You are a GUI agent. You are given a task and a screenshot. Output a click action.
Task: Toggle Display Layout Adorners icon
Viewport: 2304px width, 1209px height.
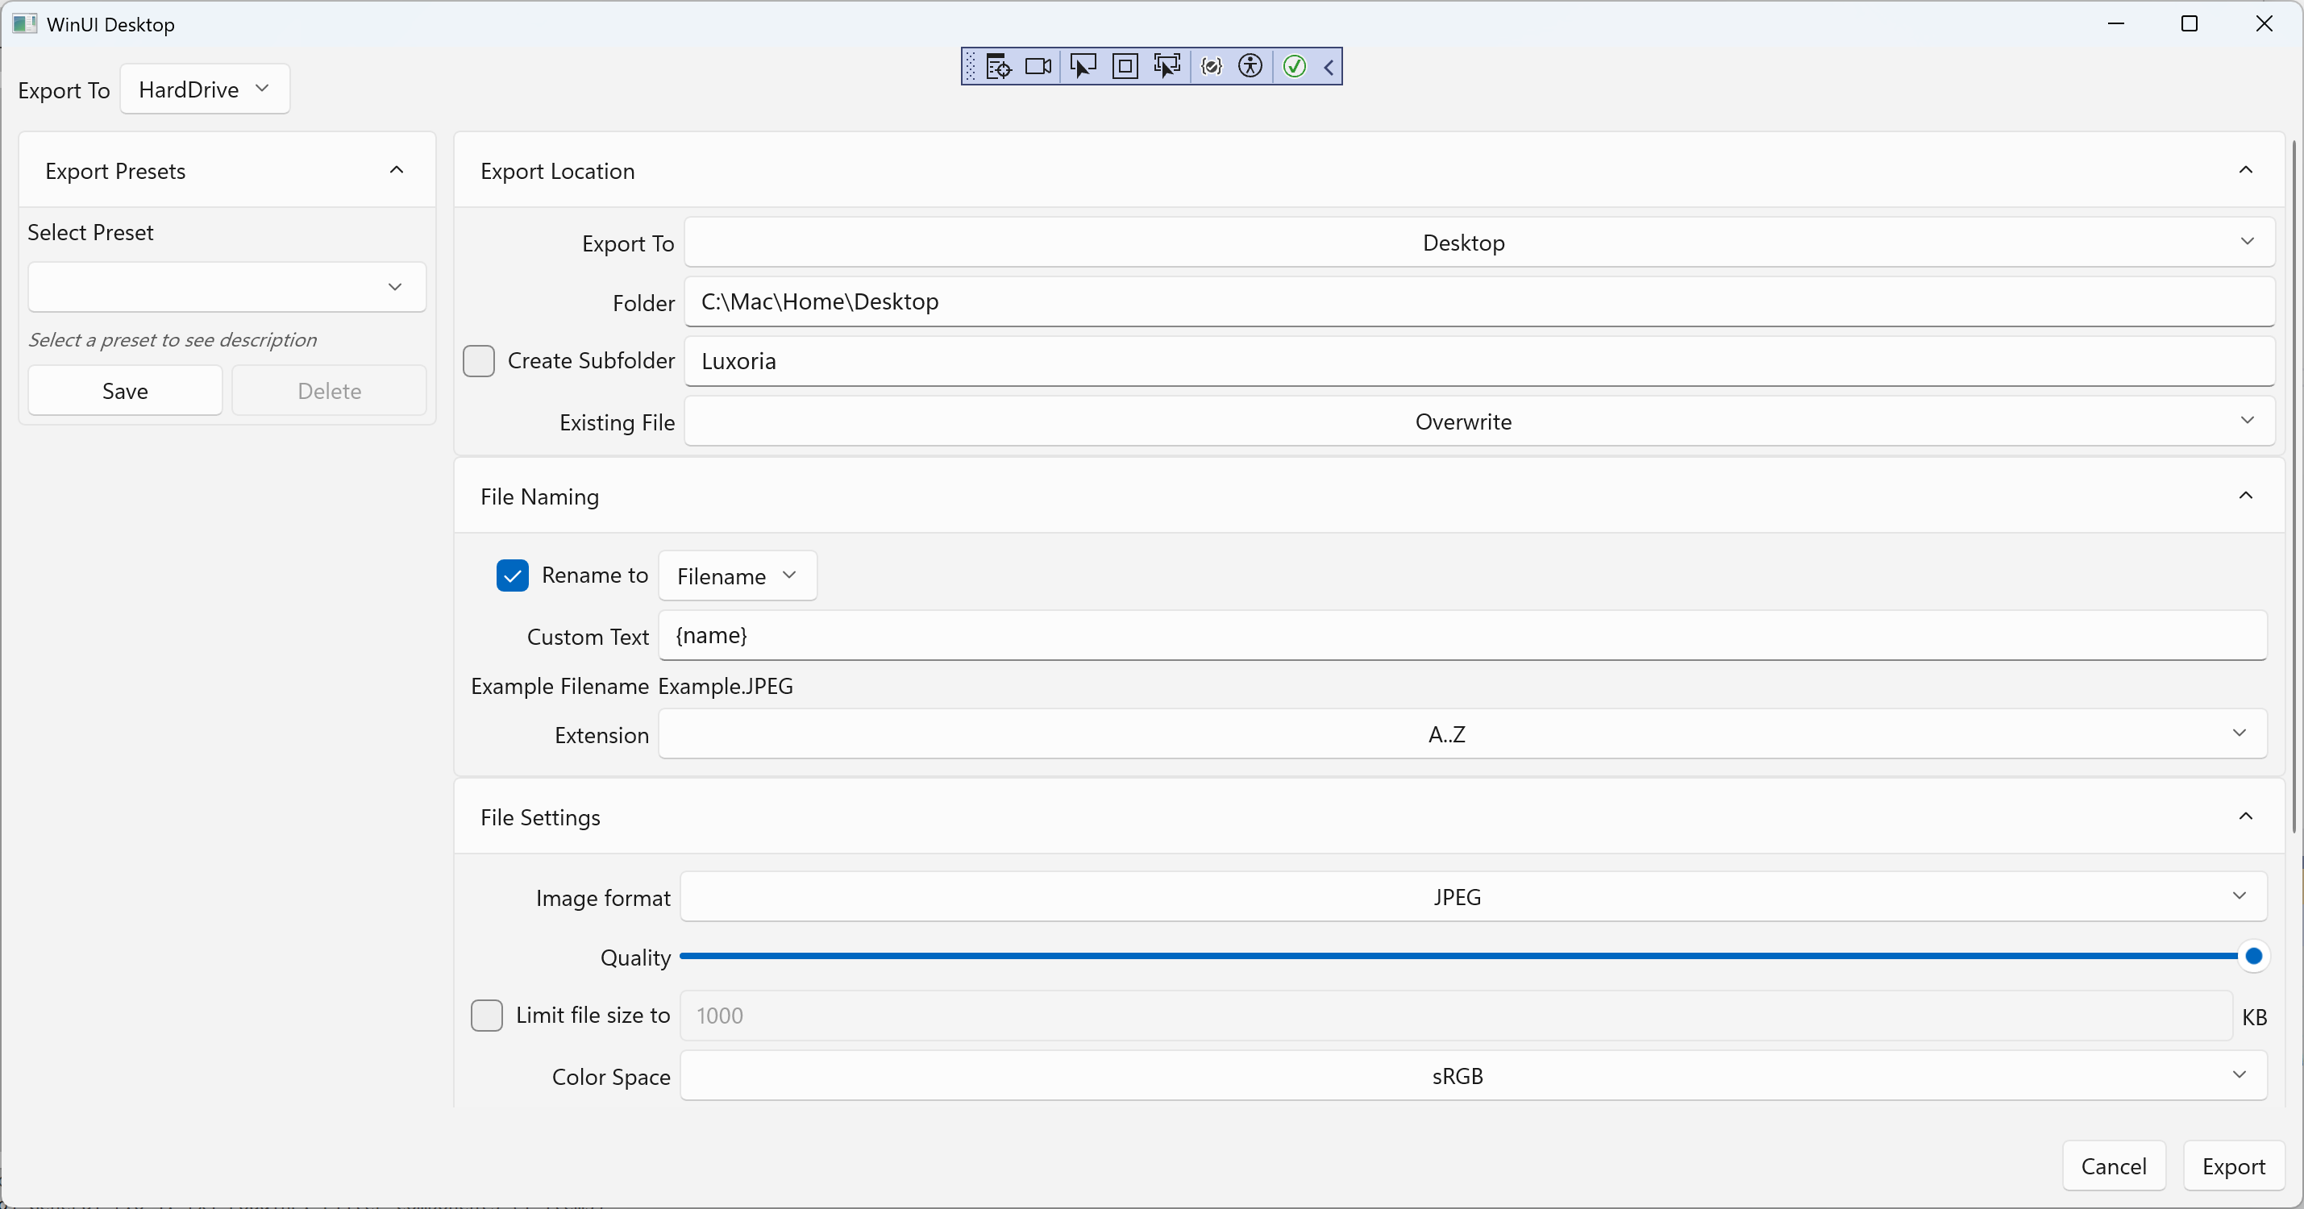[x=1125, y=67]
